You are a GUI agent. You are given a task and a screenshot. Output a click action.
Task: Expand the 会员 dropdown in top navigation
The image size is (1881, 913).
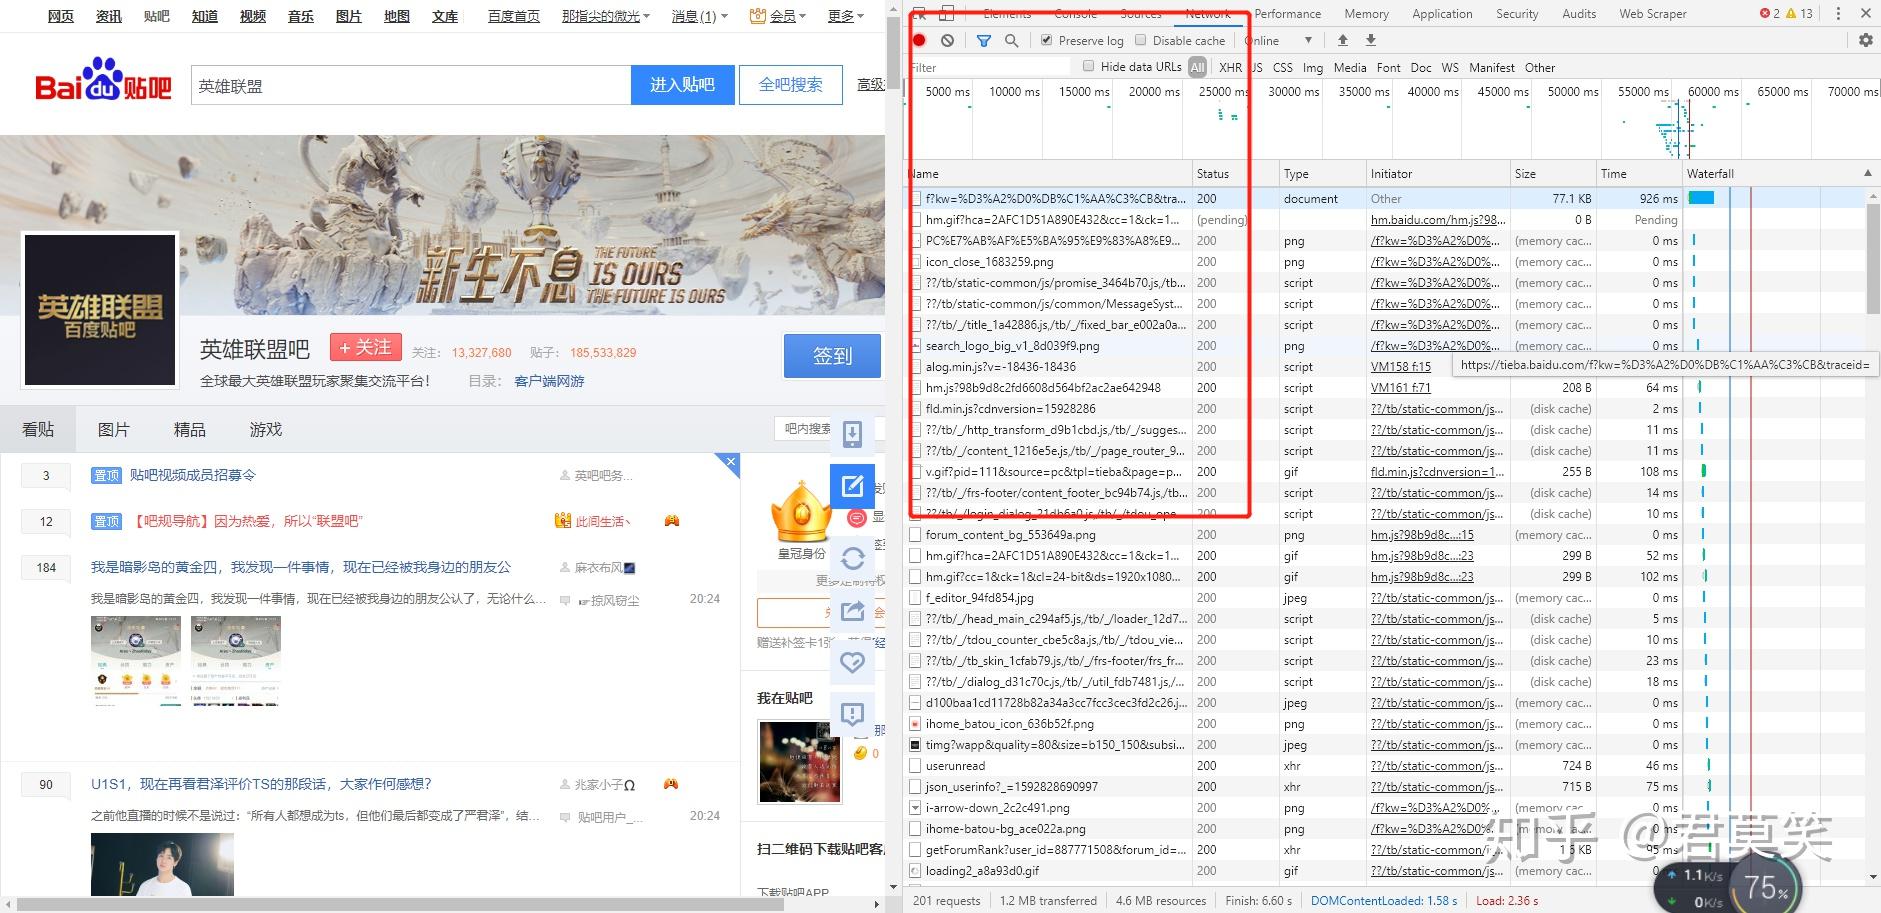[x=777, y=16]
